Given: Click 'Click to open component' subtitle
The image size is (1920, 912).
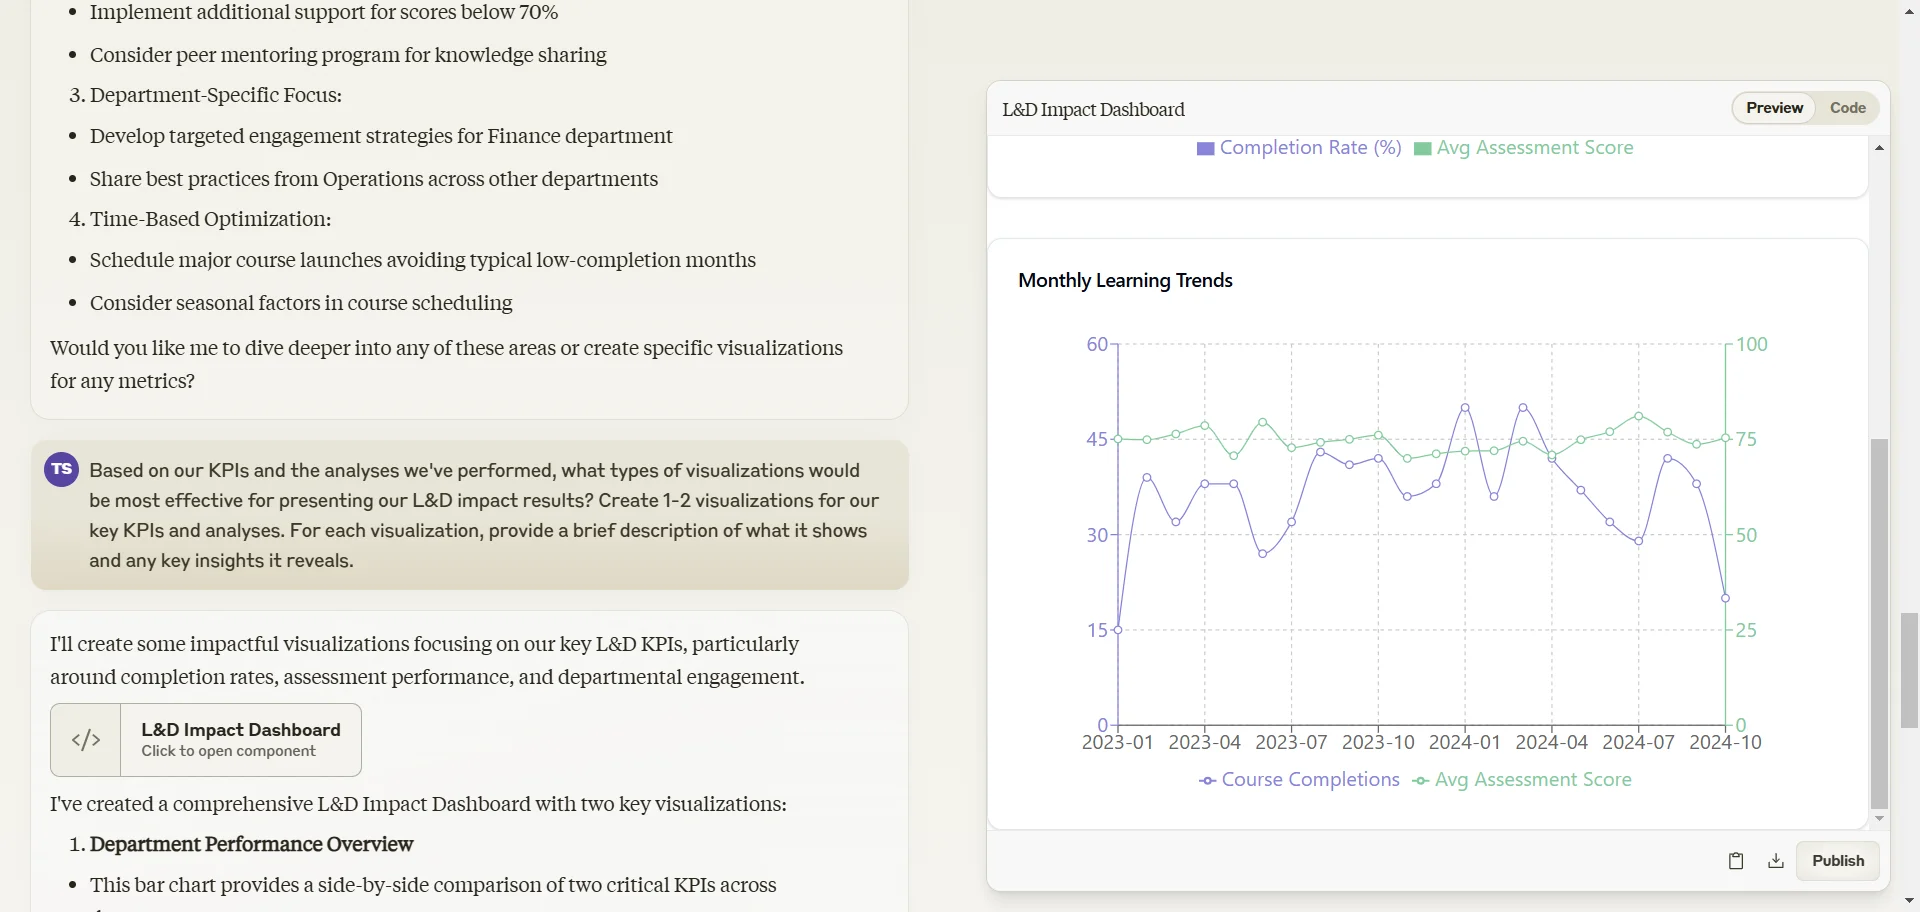Looking at the screenshot, I should coord(228,752).
